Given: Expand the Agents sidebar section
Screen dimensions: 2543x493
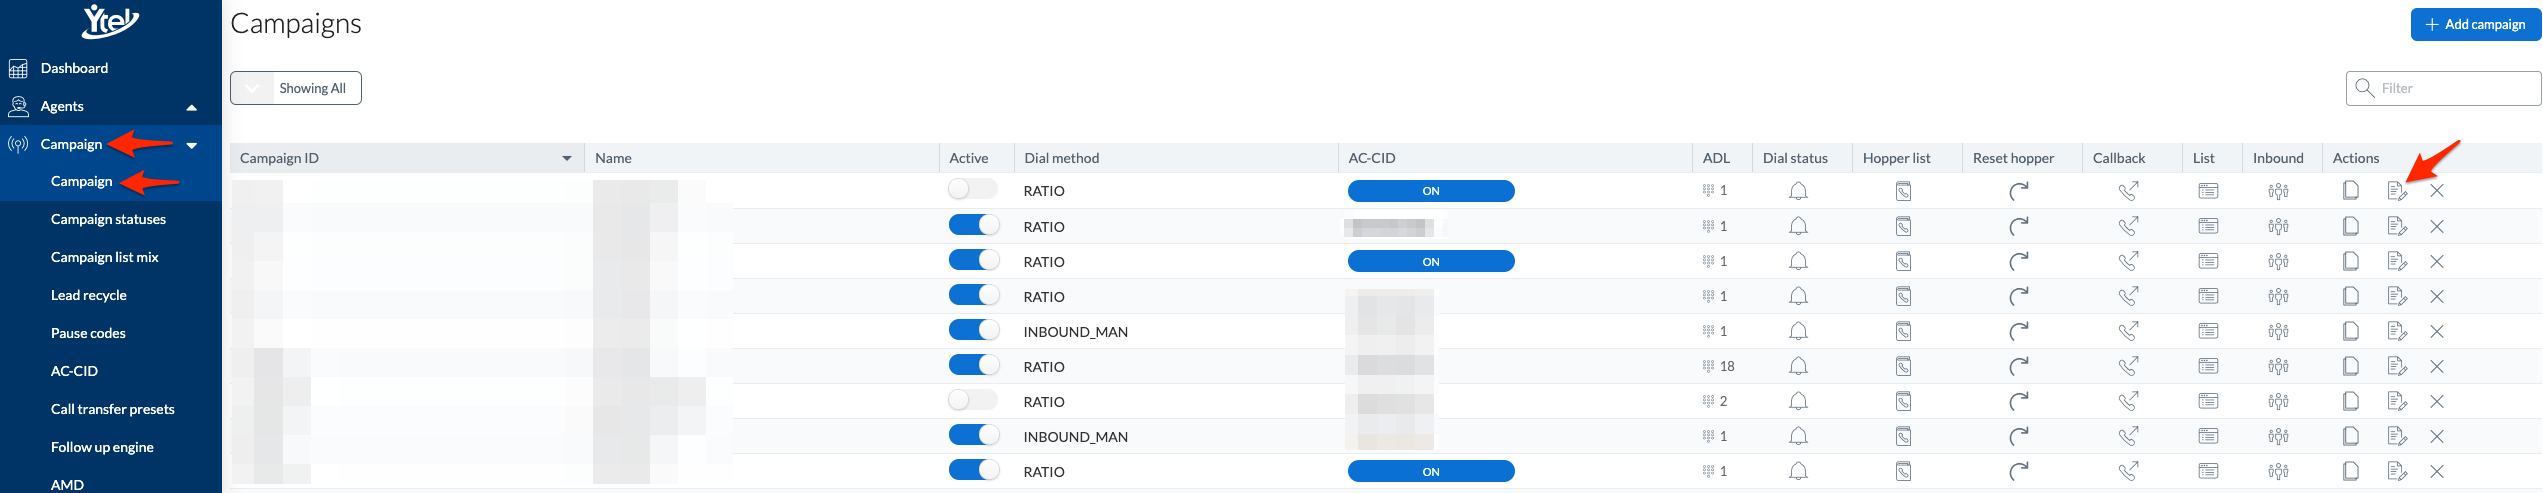Looking at the screenshot, I should pos(191,107).
